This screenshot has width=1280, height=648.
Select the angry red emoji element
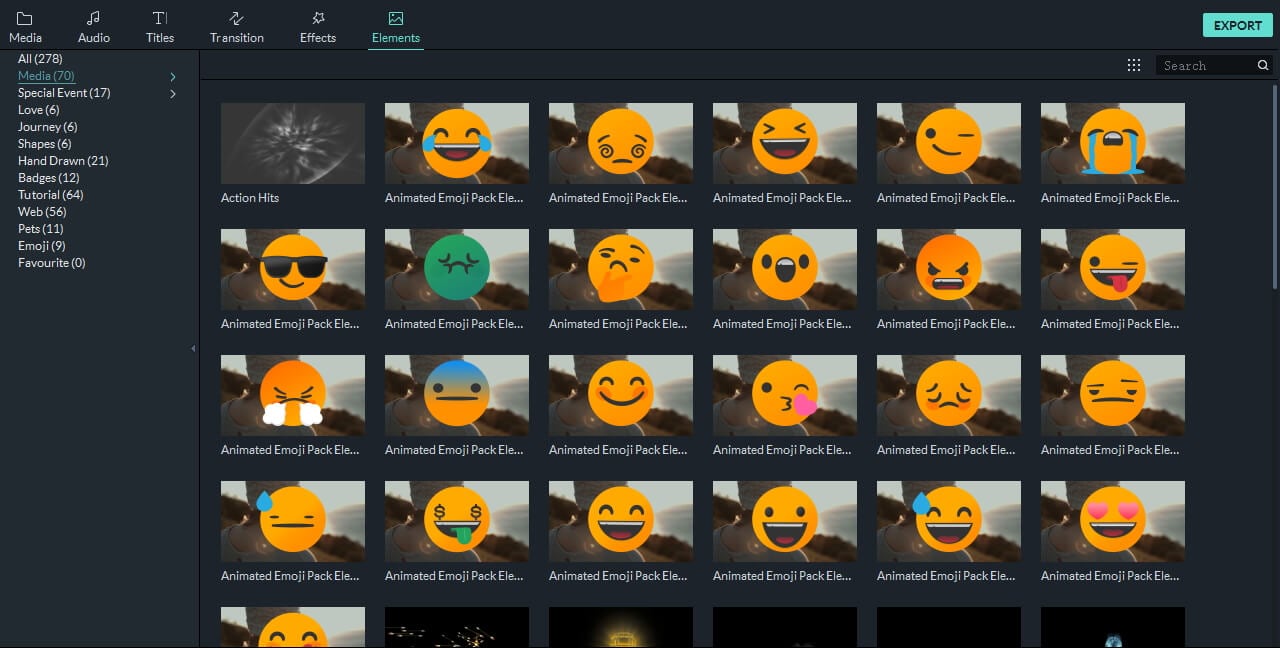(x=949, y=269)
